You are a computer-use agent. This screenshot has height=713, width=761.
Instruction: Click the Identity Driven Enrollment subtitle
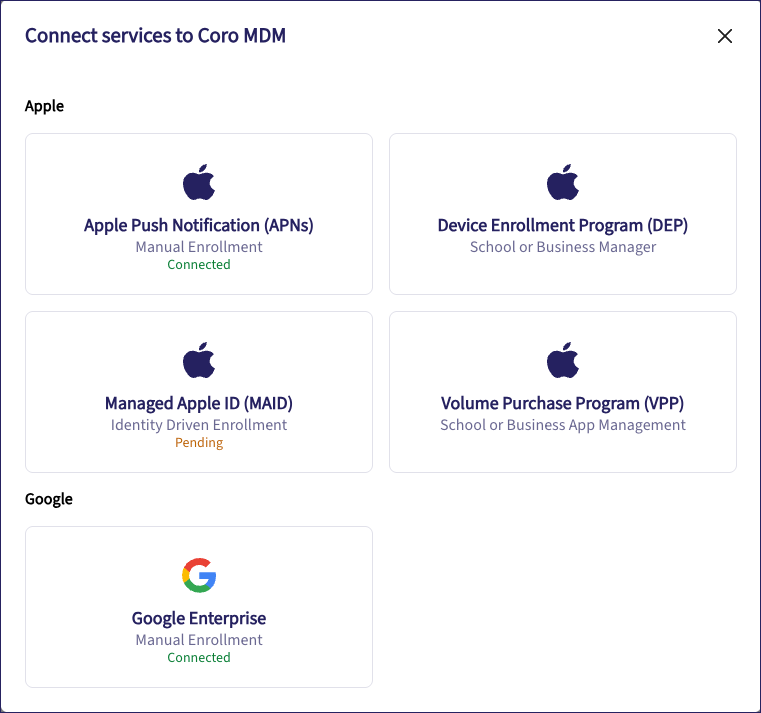pyautogui.click(x=199, y=425)
